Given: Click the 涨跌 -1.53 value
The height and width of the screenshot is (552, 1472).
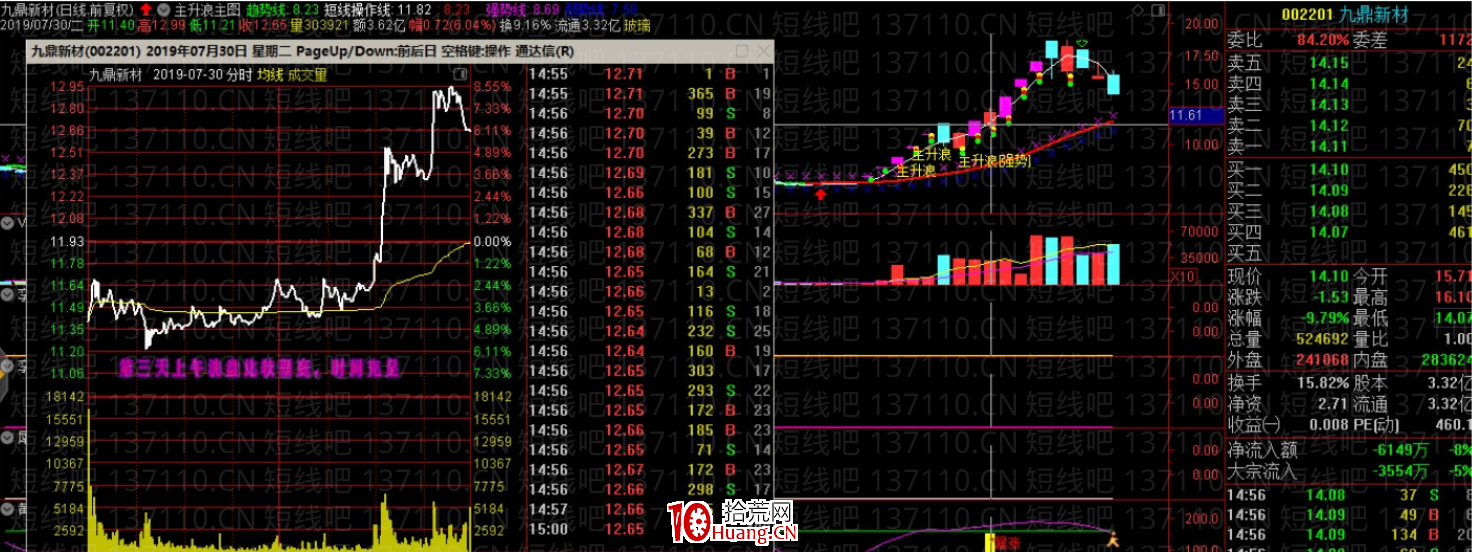Looking at the screenshot, I should point(1329,298).
